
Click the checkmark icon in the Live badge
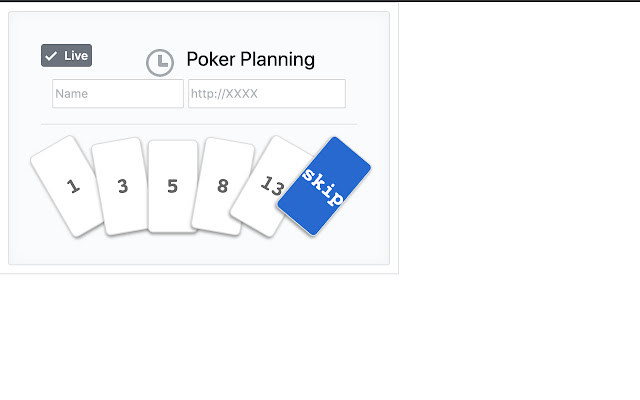click(51, 56)
